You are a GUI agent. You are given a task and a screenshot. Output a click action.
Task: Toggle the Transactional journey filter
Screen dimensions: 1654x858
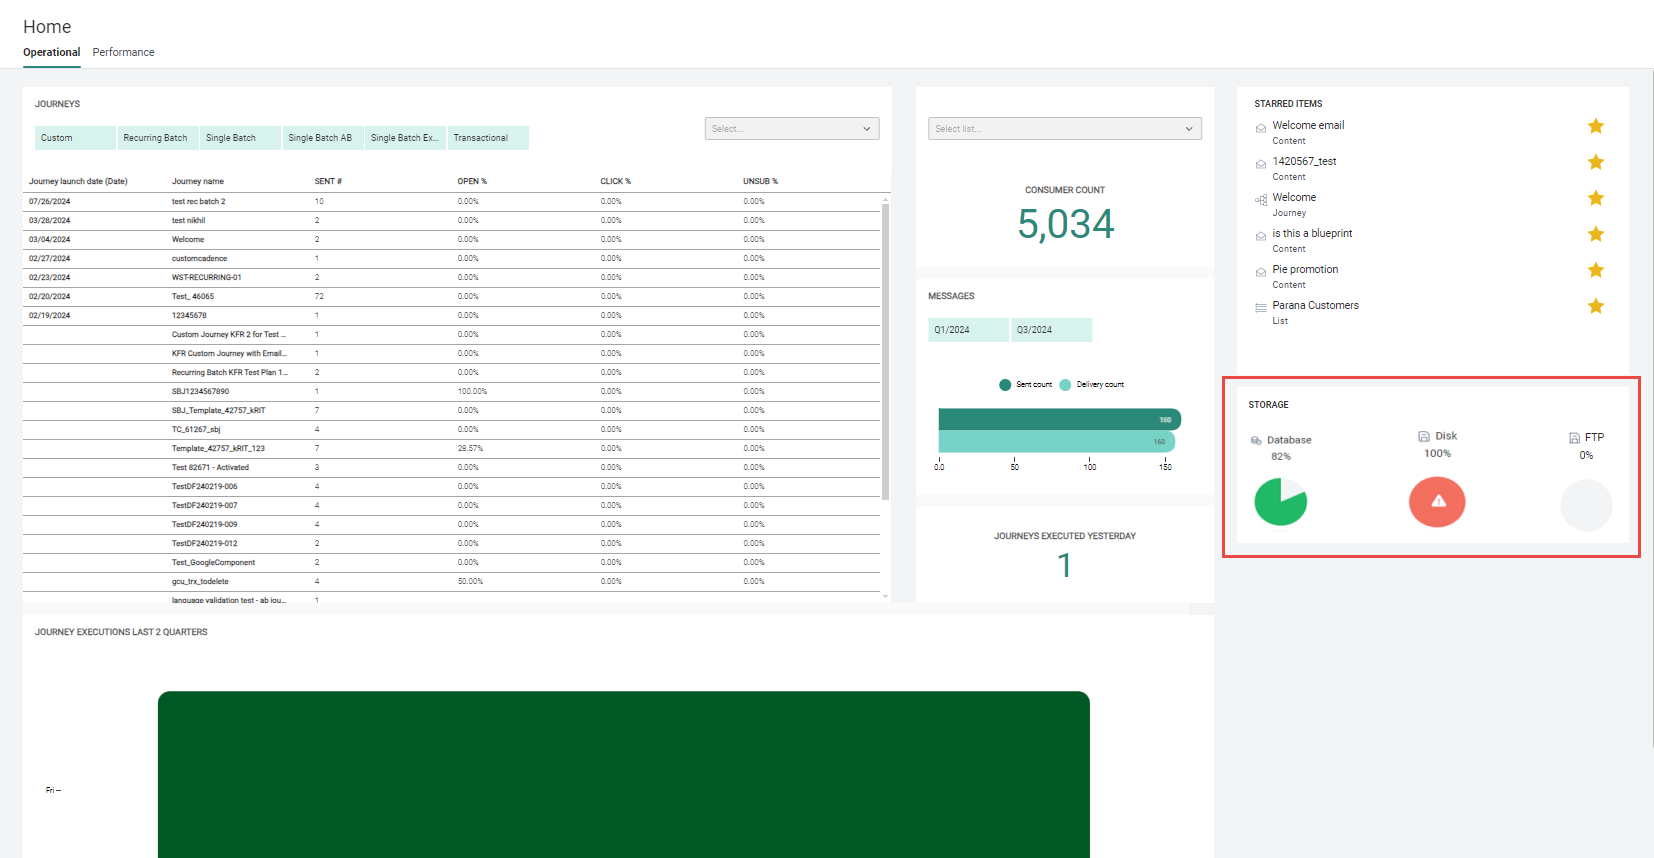[487, 138]
